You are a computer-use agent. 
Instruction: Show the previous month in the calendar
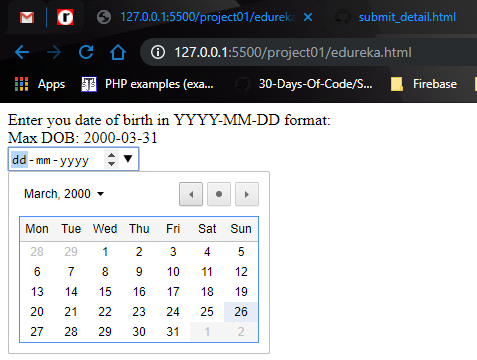(x=191, y=194)
